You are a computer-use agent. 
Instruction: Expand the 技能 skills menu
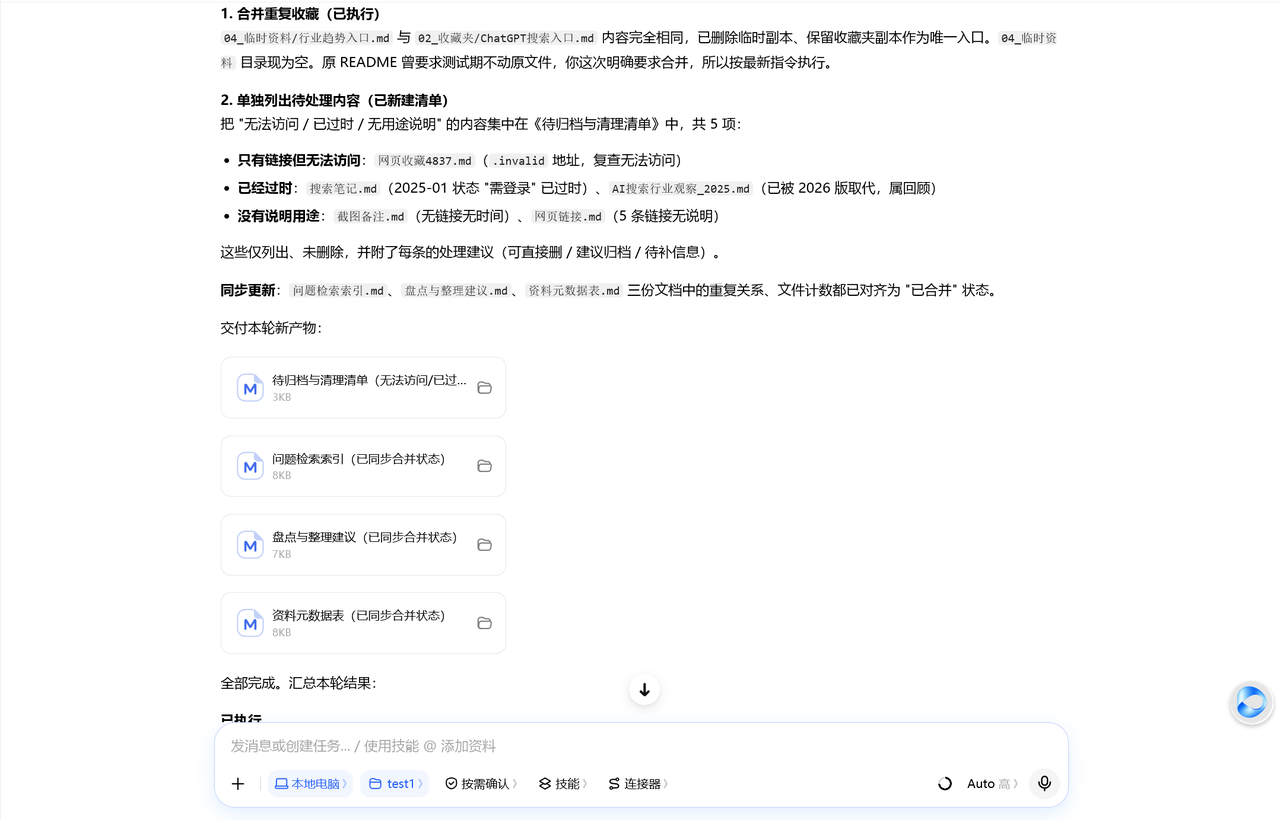click(562, 784)
